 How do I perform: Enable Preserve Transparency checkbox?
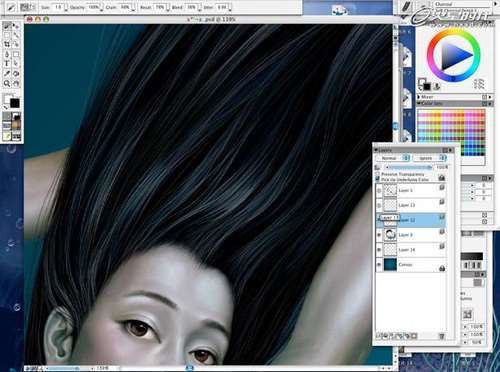[378, 174]
